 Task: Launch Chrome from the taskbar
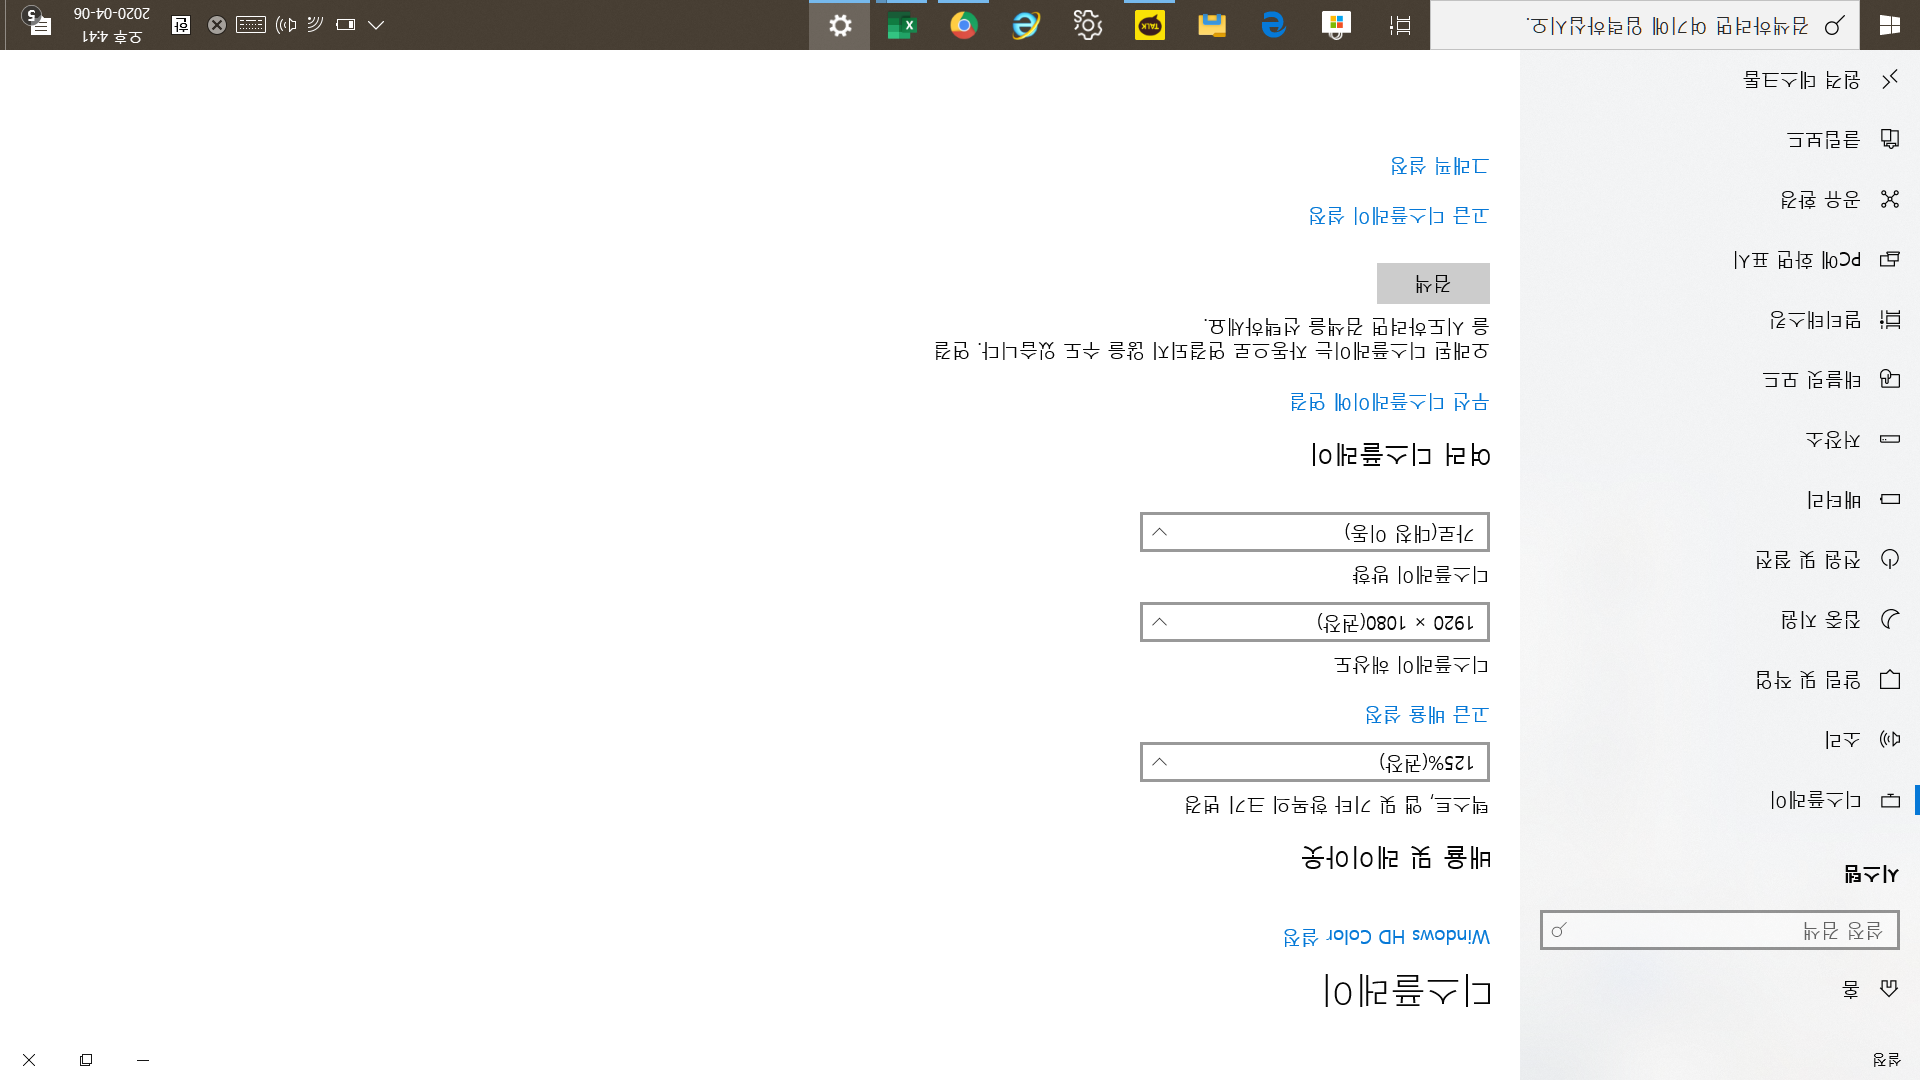pyautogui.click(x=963, y=25)
